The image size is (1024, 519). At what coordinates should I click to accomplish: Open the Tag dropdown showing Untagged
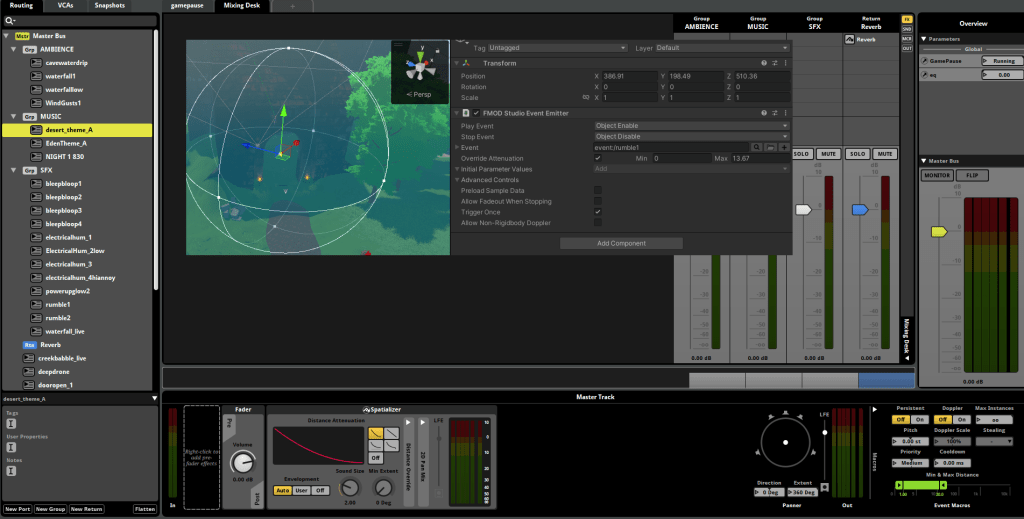pos(558,48)
